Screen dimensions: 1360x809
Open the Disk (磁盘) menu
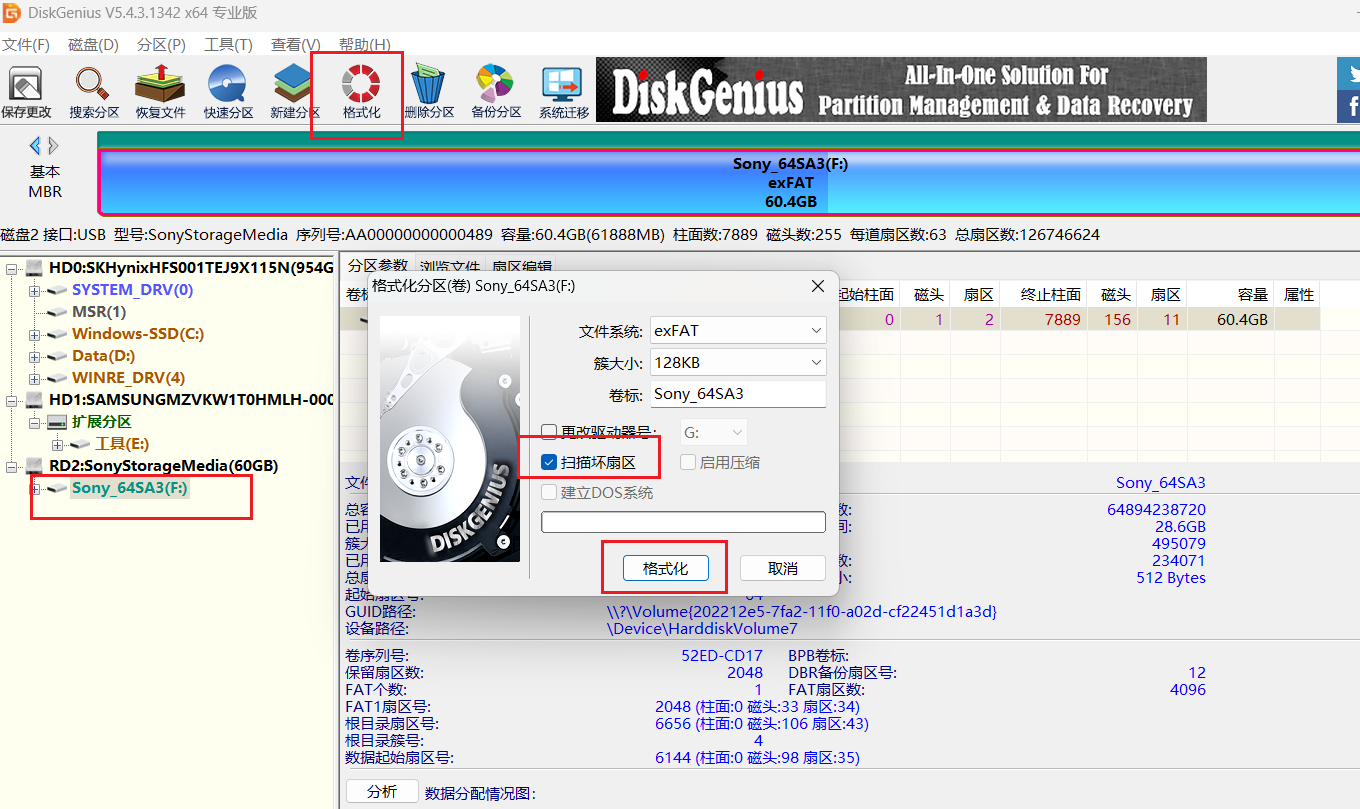93,45
